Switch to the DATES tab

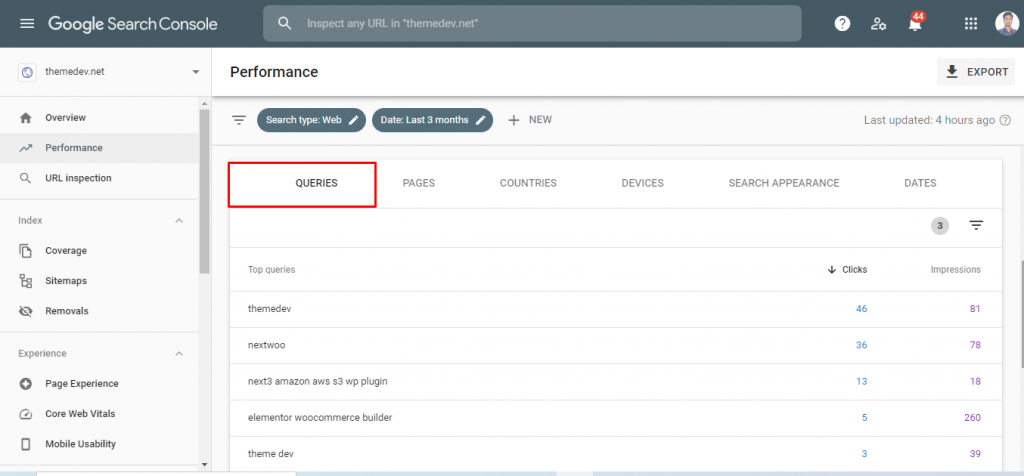(920, 183)
